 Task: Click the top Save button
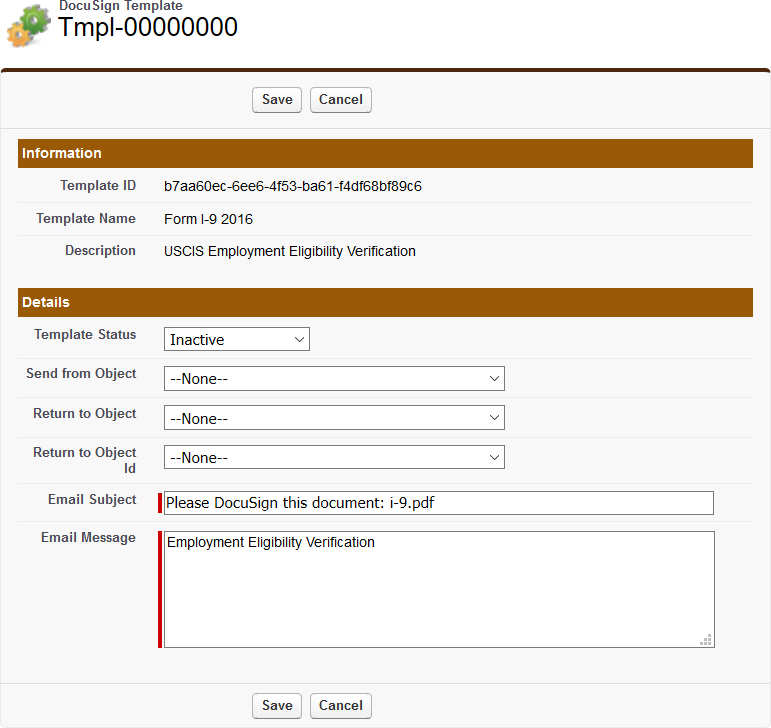pos(277,99)
